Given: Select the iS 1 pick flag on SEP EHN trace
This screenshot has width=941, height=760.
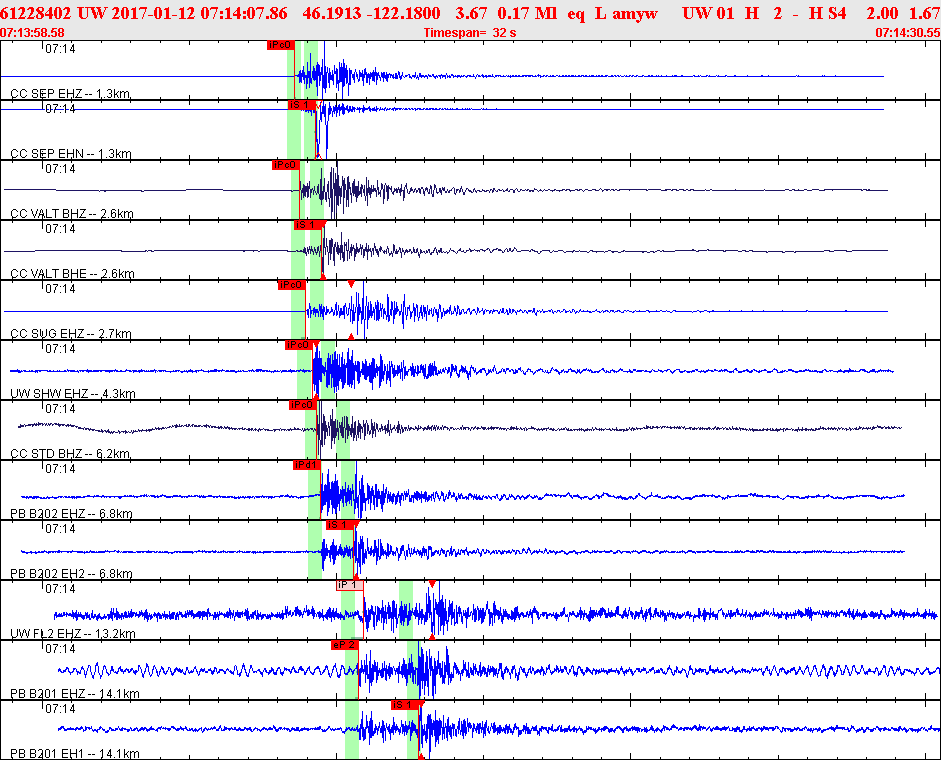Looking at the screenshot, I should point(302,105).
